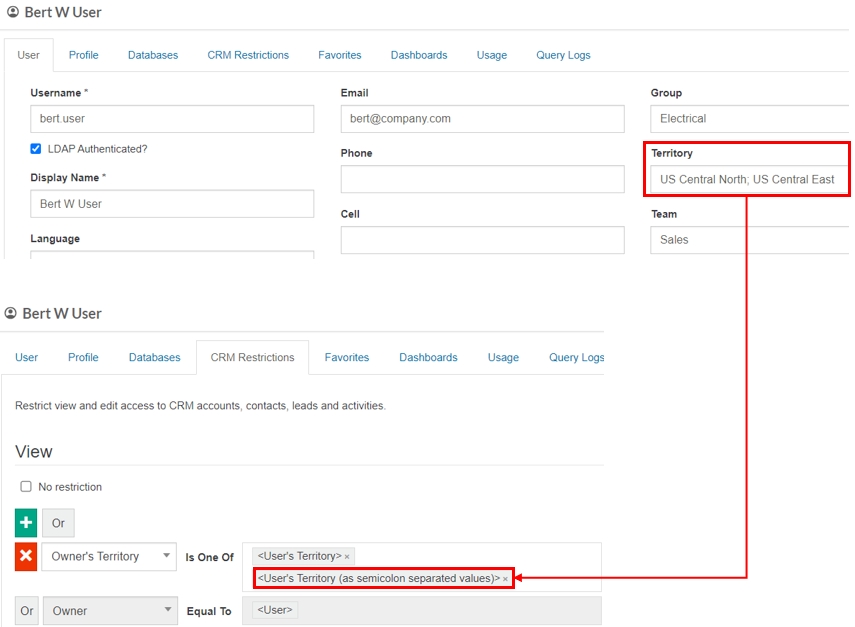Remove the <User's Territory> tag
Image resolution: width=855 pixels, height=627 pixels.
click(x=347, y=556)
